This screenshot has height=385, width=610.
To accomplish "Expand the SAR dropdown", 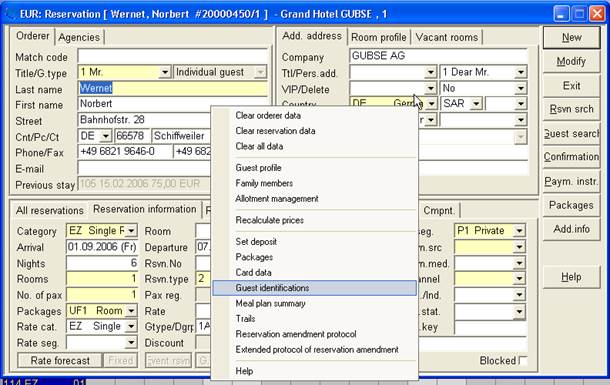I will tap(476, 104).
